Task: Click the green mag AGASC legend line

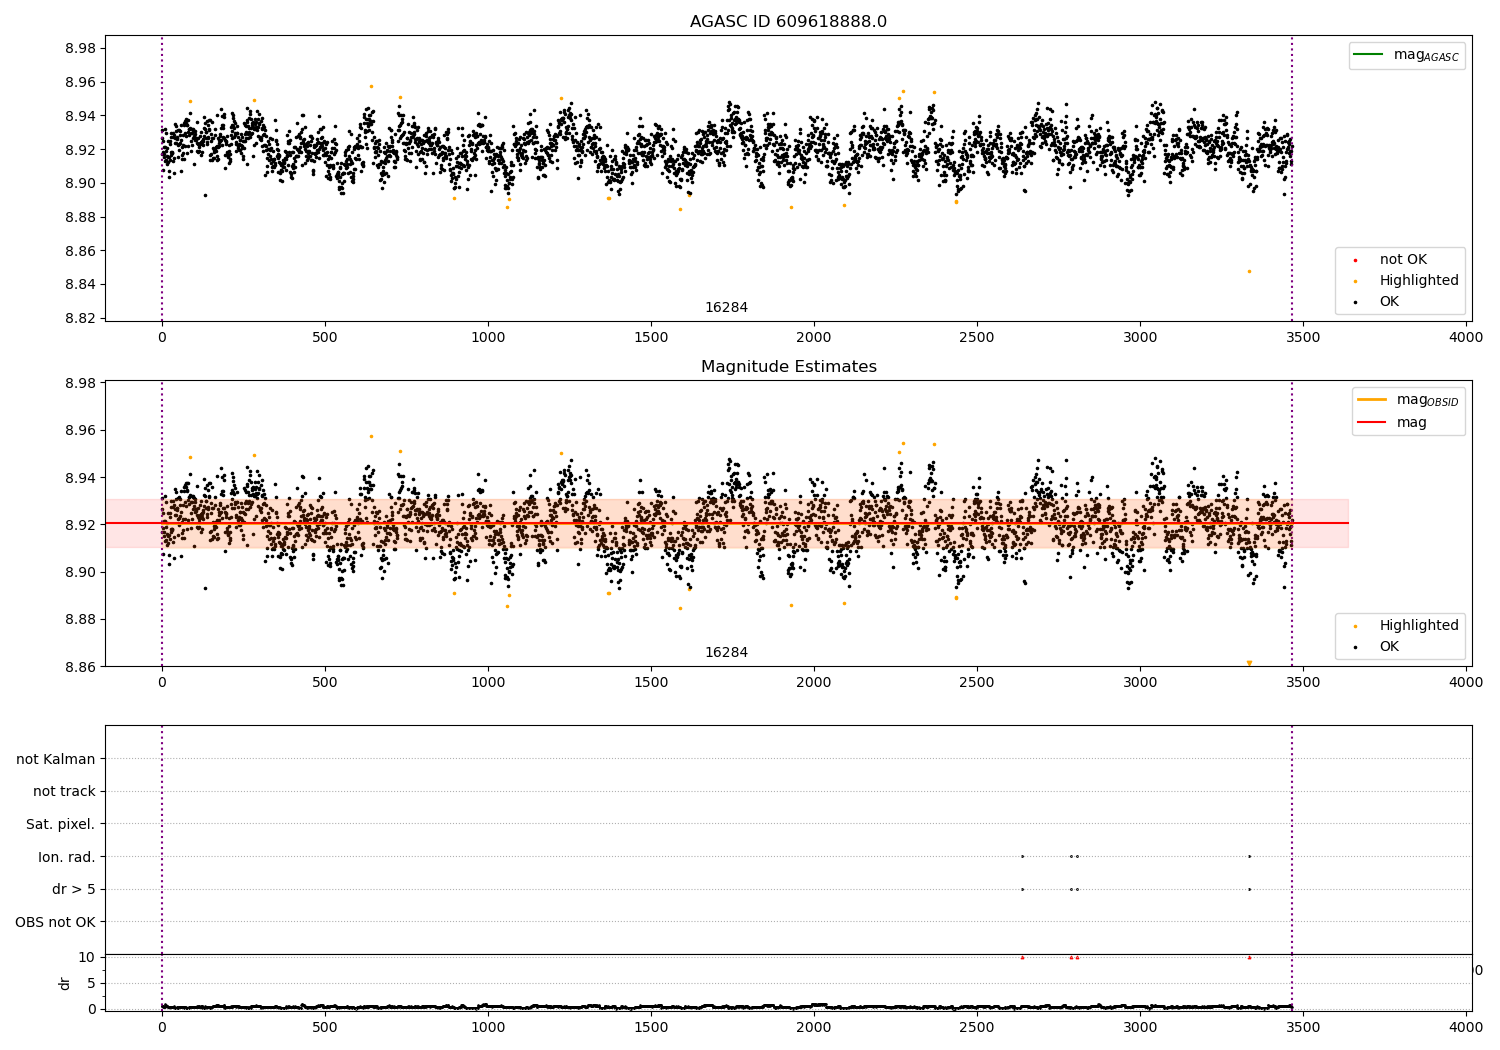Action: [x=1369, y=55]
